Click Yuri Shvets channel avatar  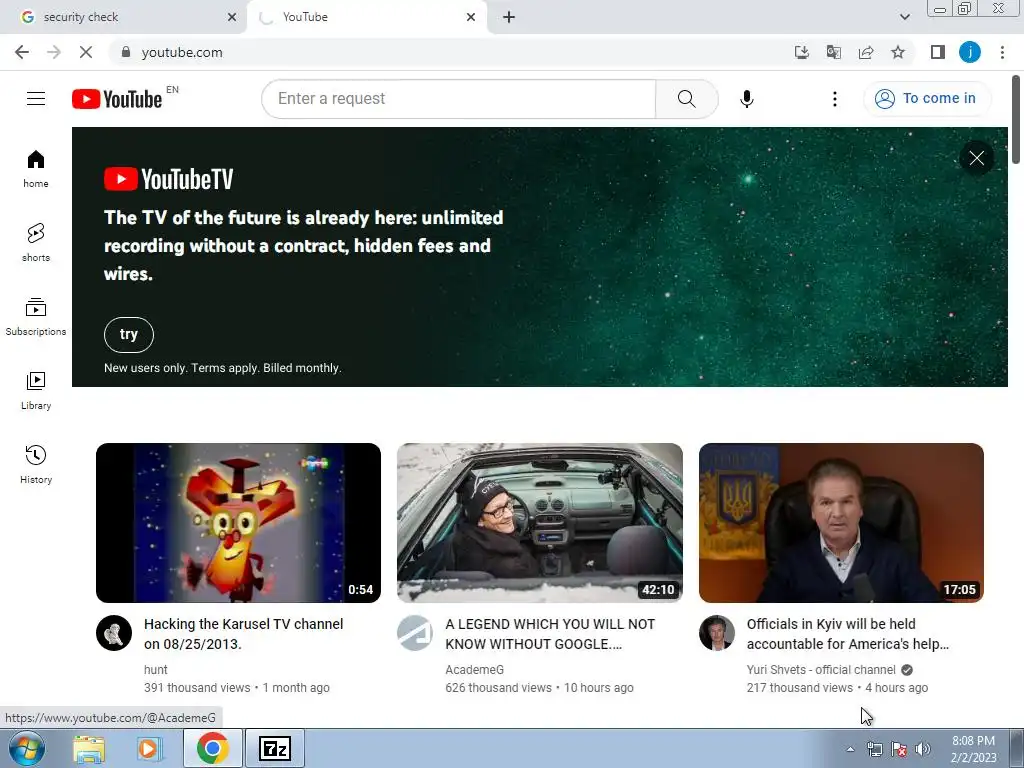(x=717, y=633)
